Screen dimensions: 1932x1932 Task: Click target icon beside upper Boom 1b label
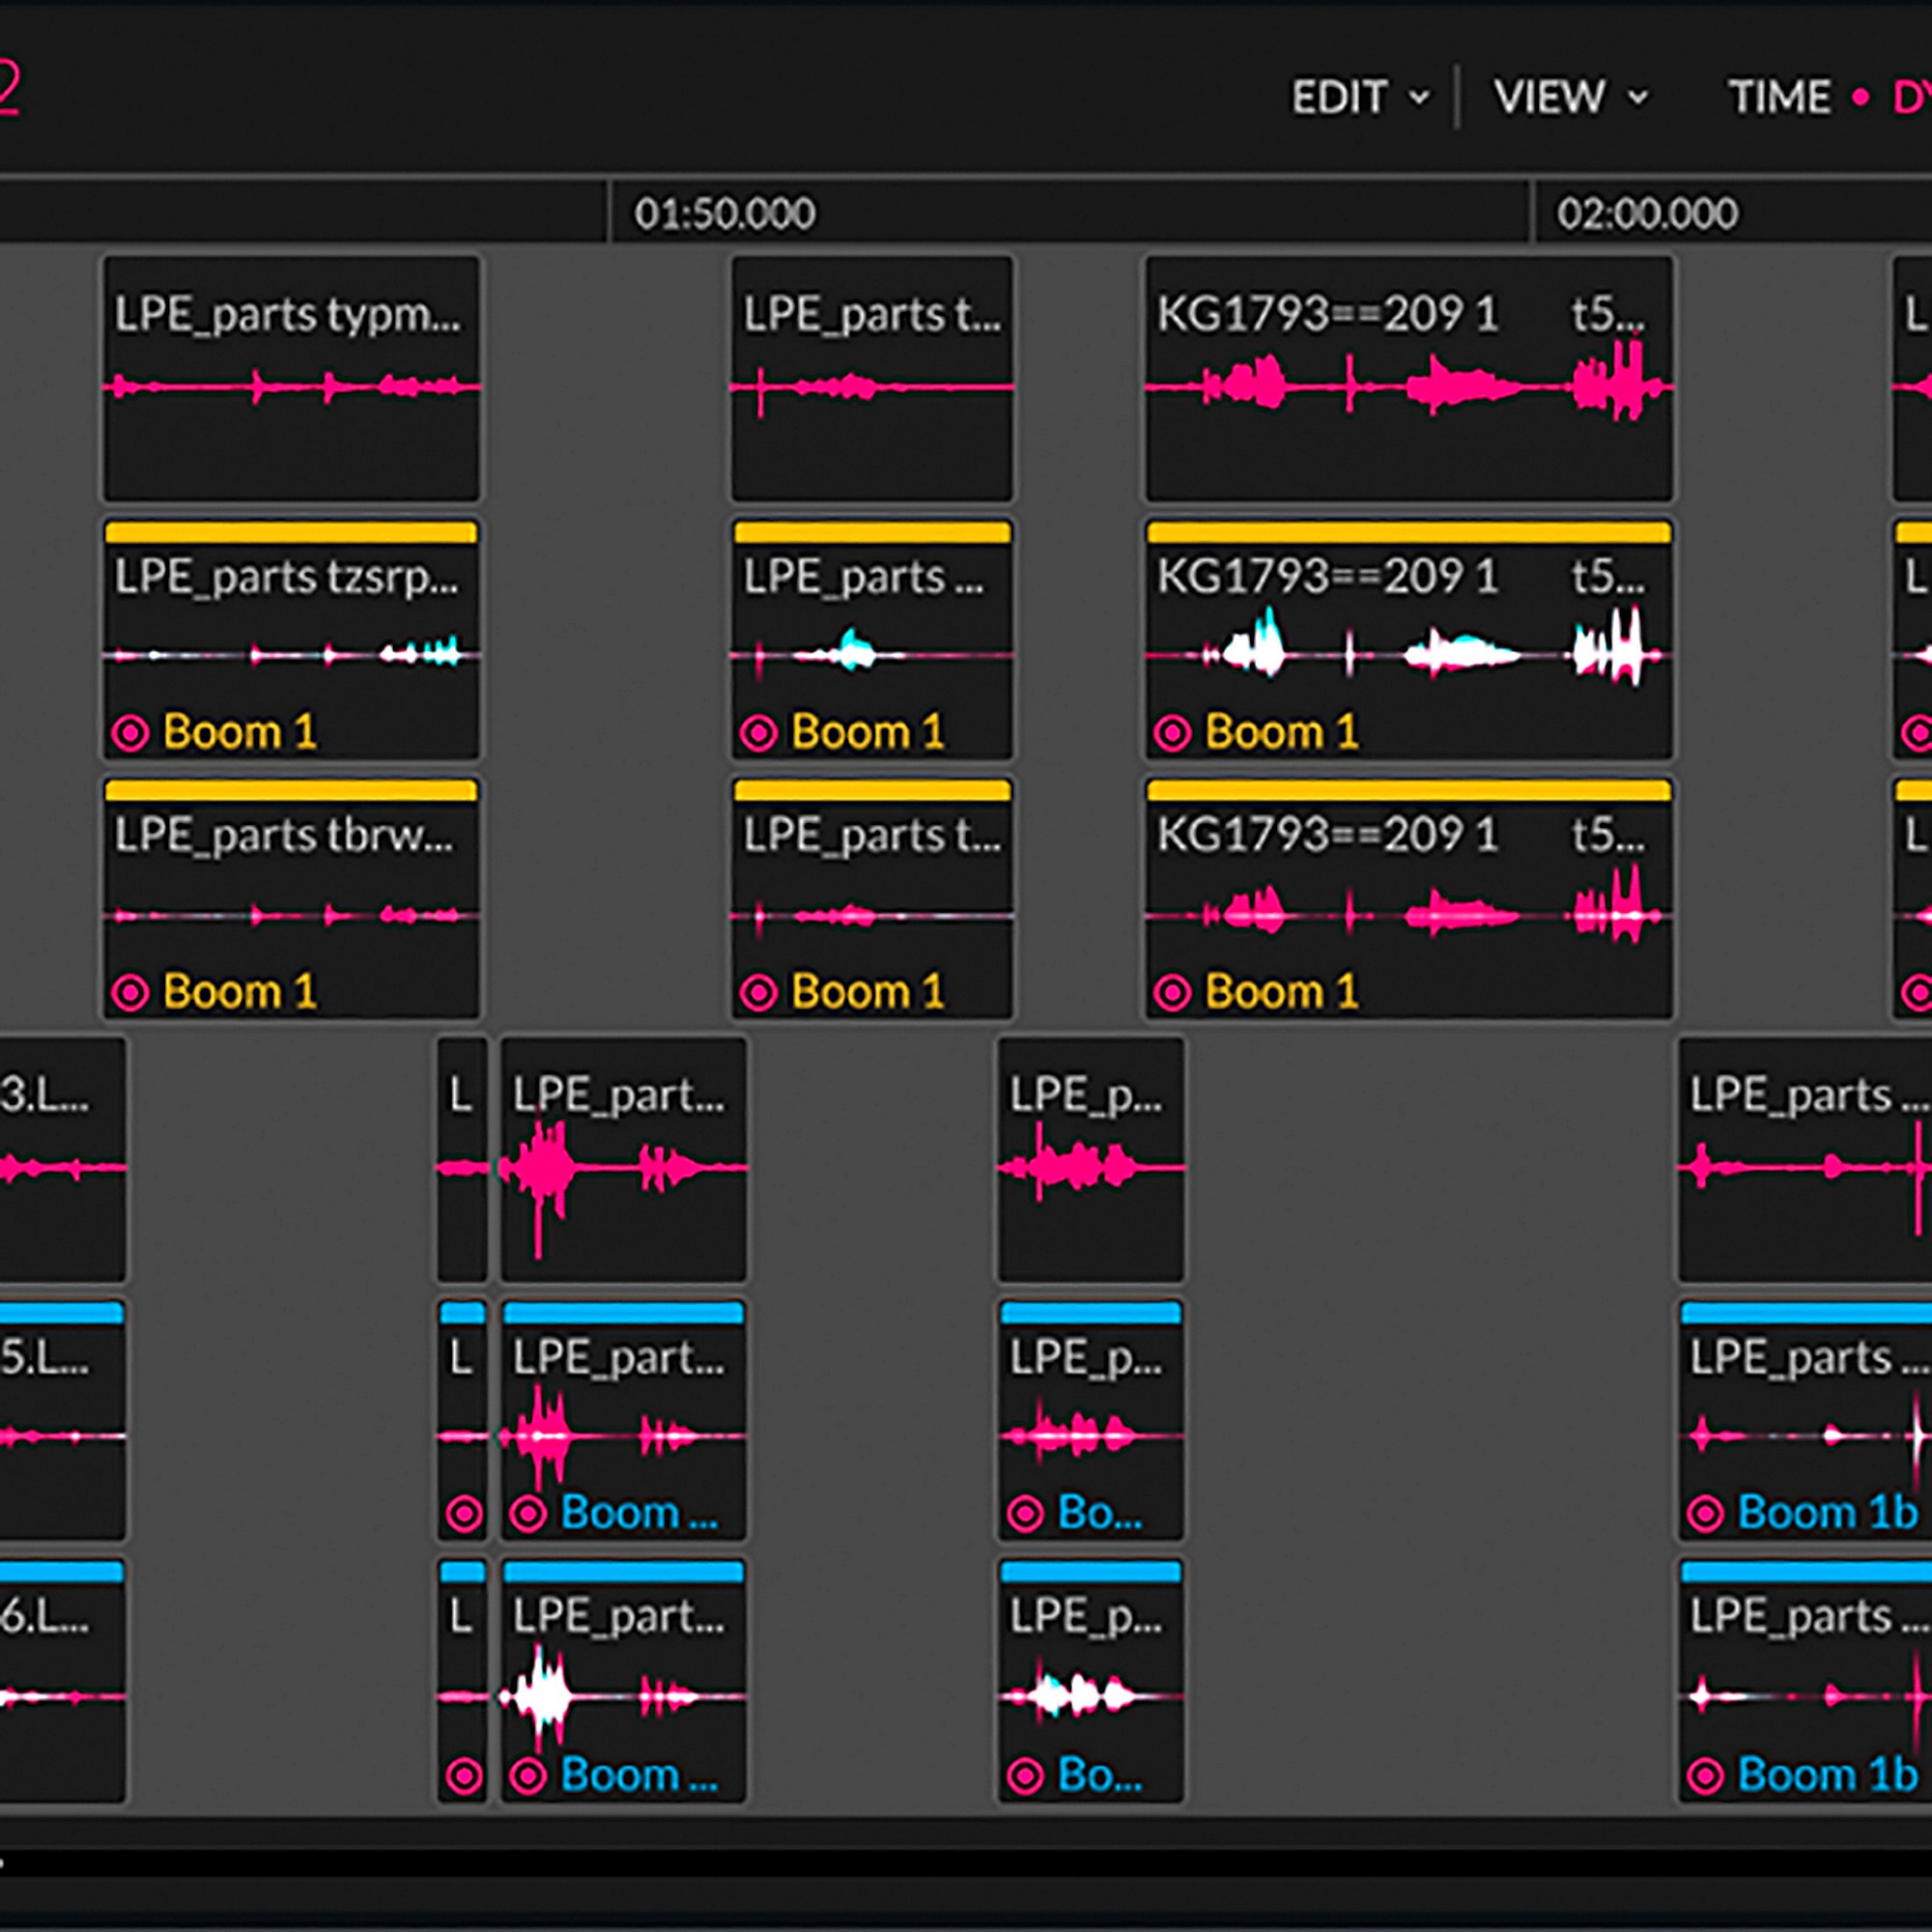(1705, 1514)
